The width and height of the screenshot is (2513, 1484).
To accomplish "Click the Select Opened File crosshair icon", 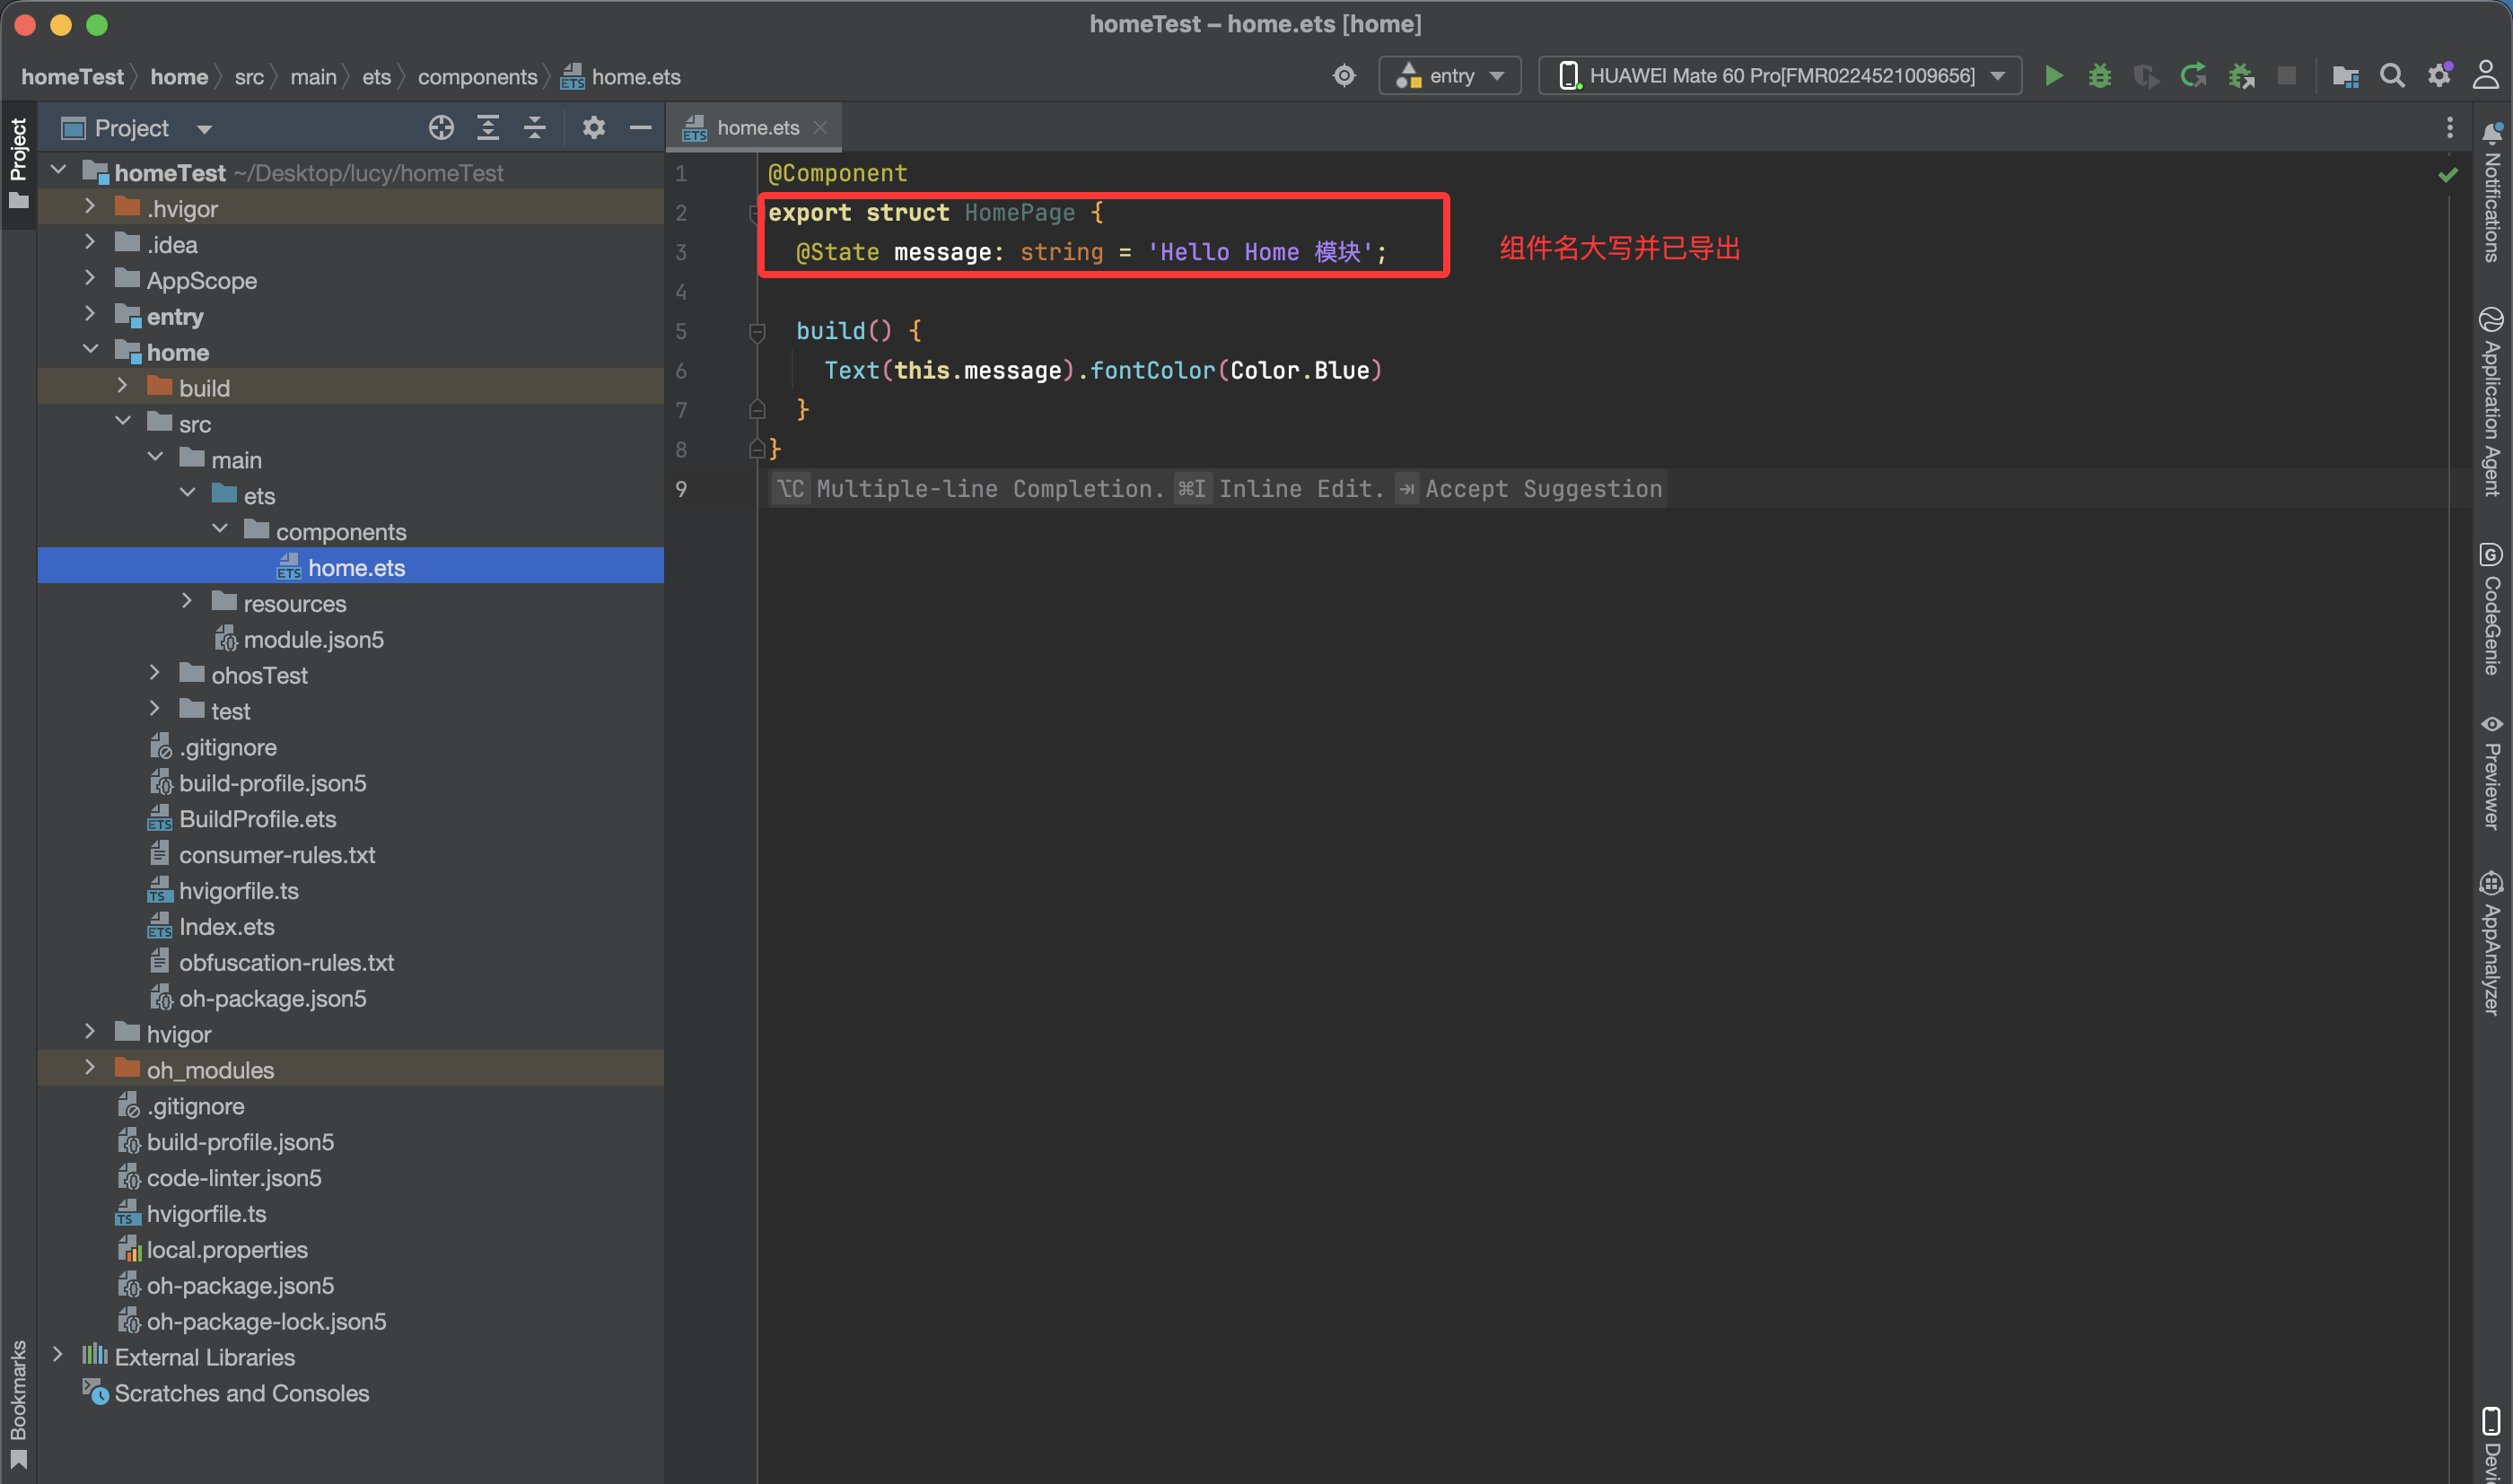I will tap(441, 128).
